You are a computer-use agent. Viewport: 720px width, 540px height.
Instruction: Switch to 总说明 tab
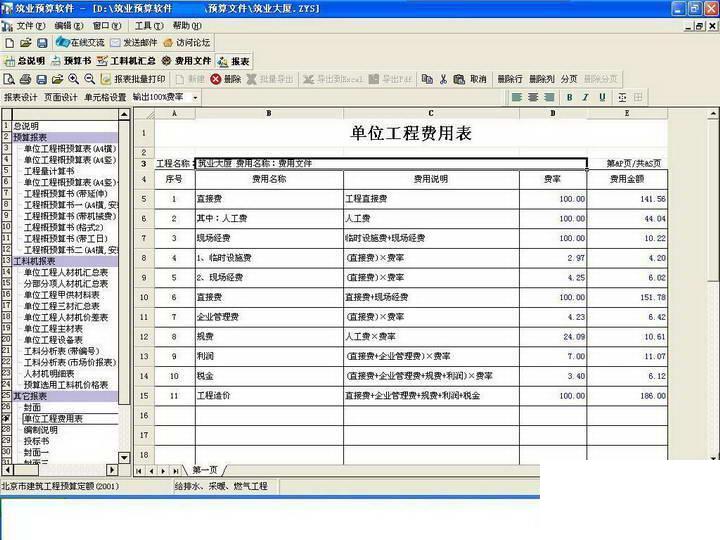(25, 61)
